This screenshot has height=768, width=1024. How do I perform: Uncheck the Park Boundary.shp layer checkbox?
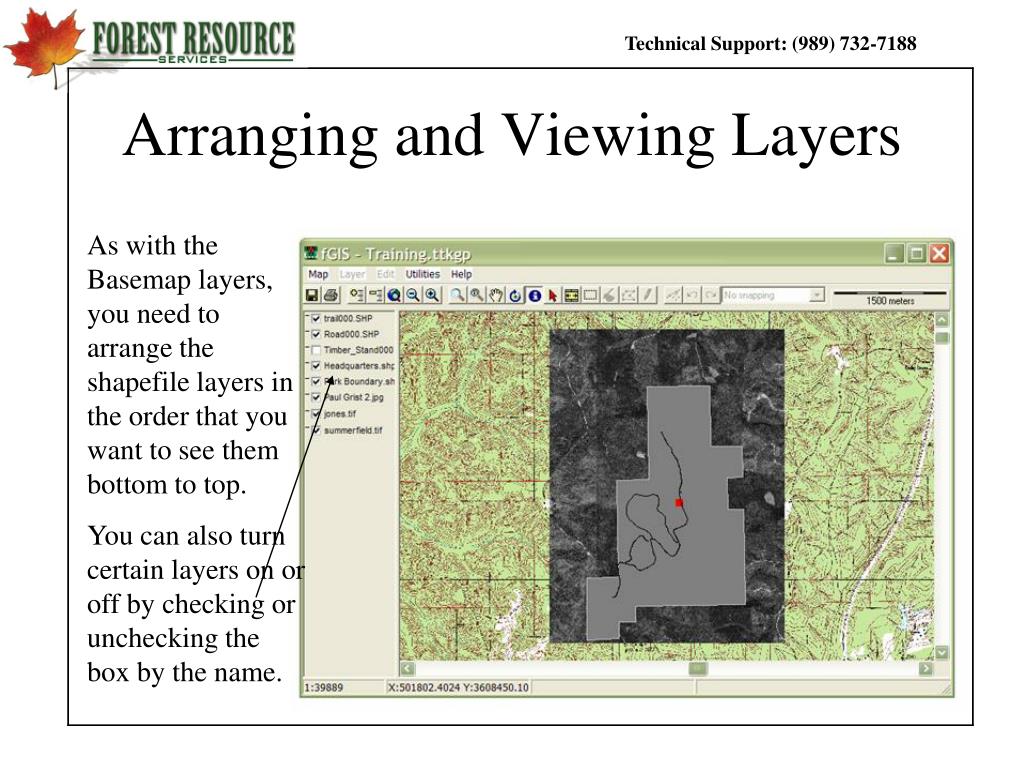(316, 381)
